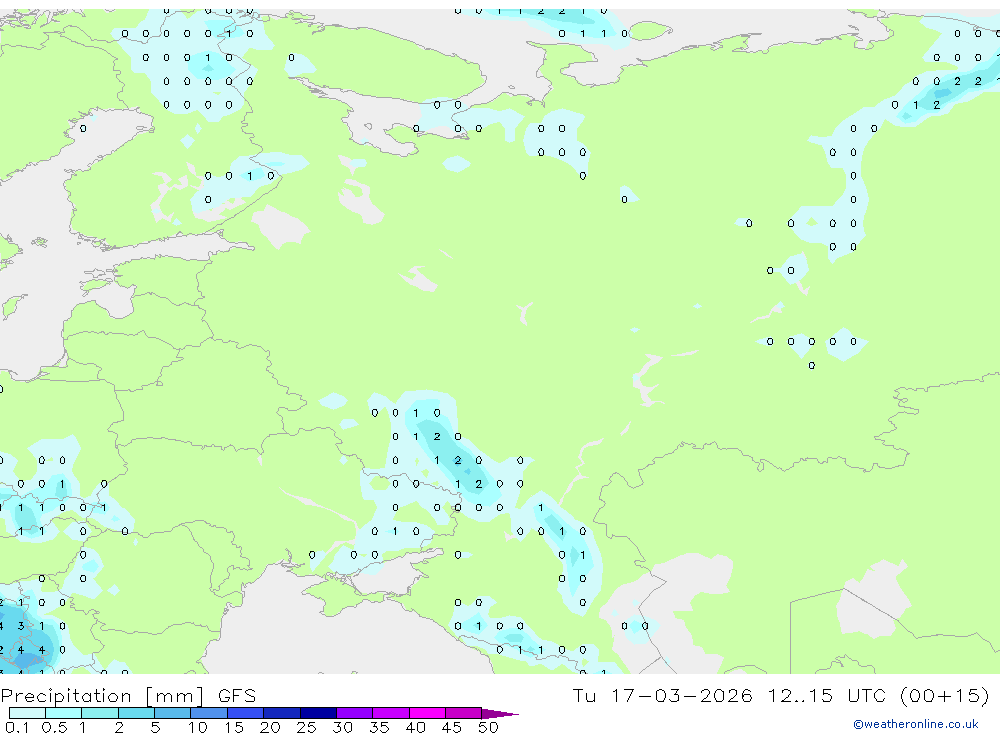Click the legend label '0.1'
Image resolution: width=1000 pixels, height=733 pixels.
click(x=17, y=727)
